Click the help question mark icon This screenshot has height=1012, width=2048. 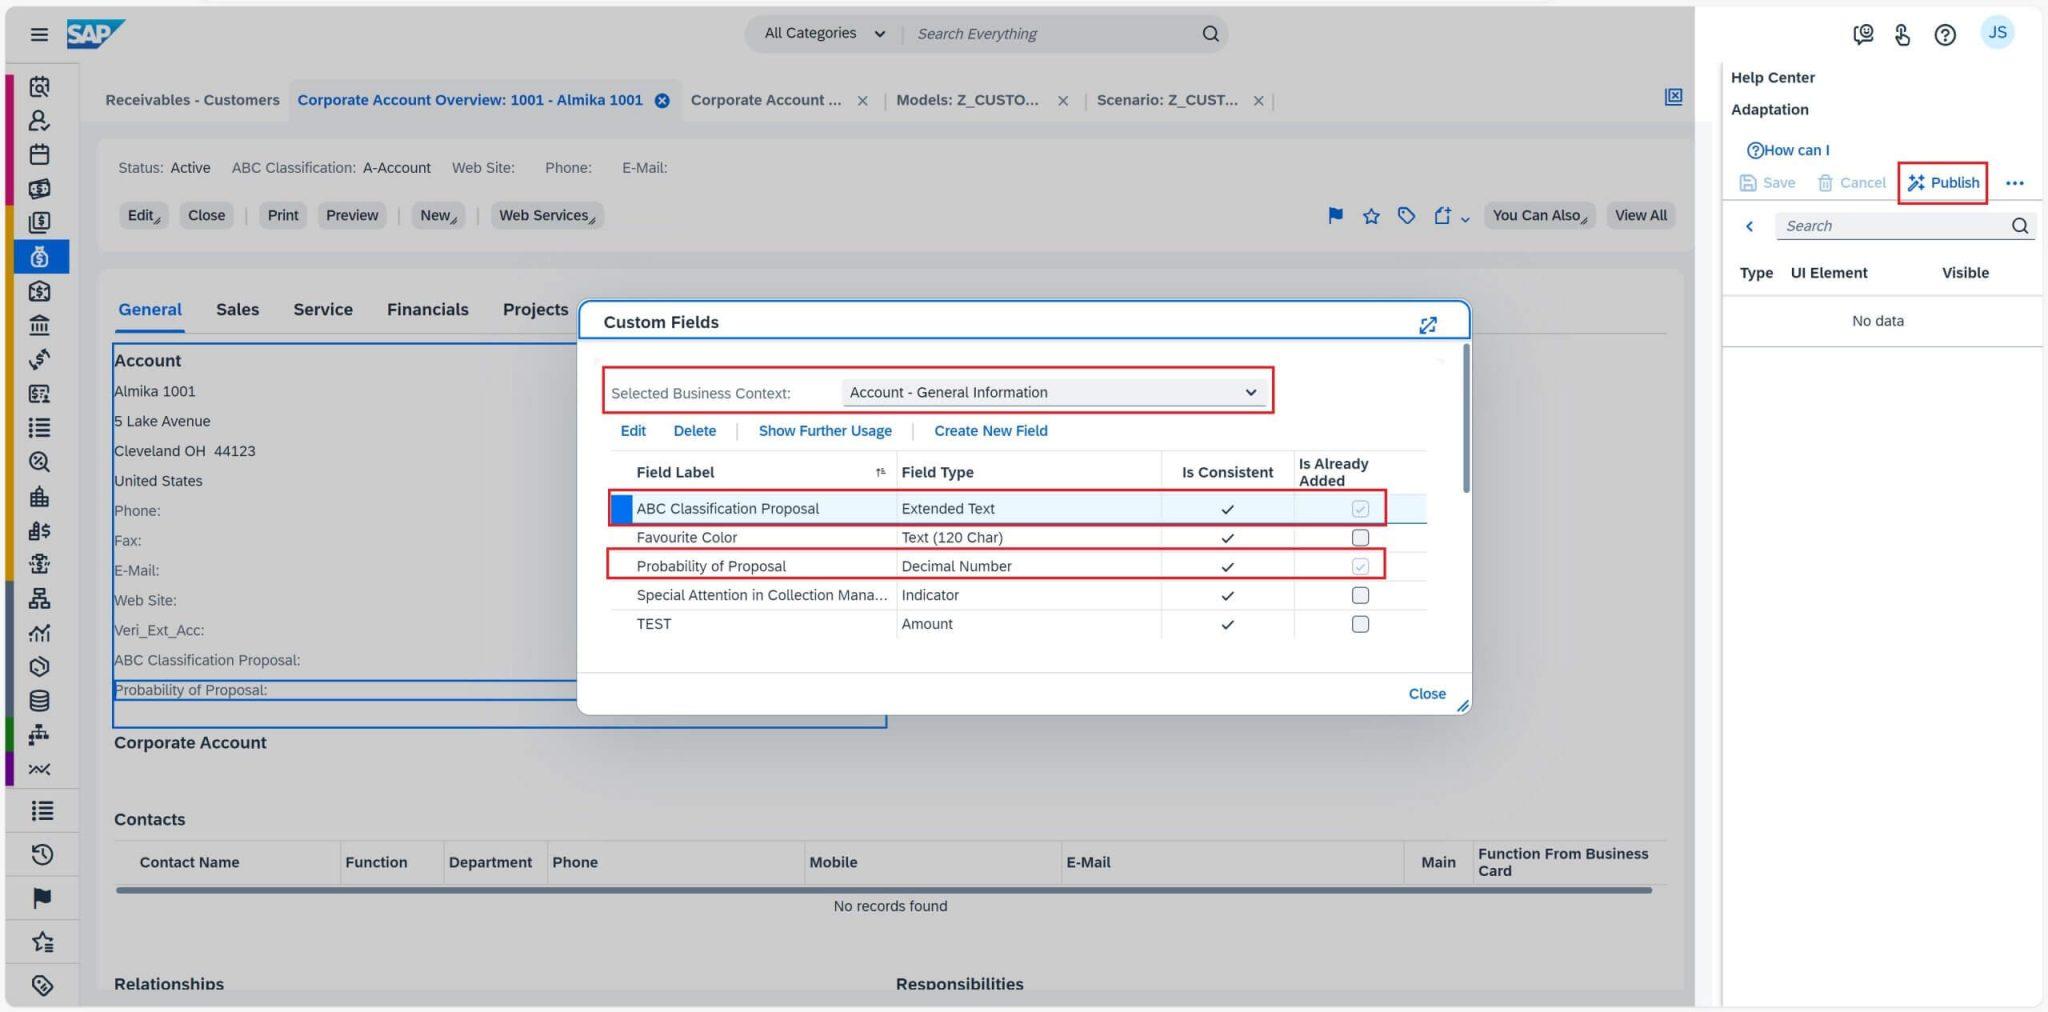1944,35
